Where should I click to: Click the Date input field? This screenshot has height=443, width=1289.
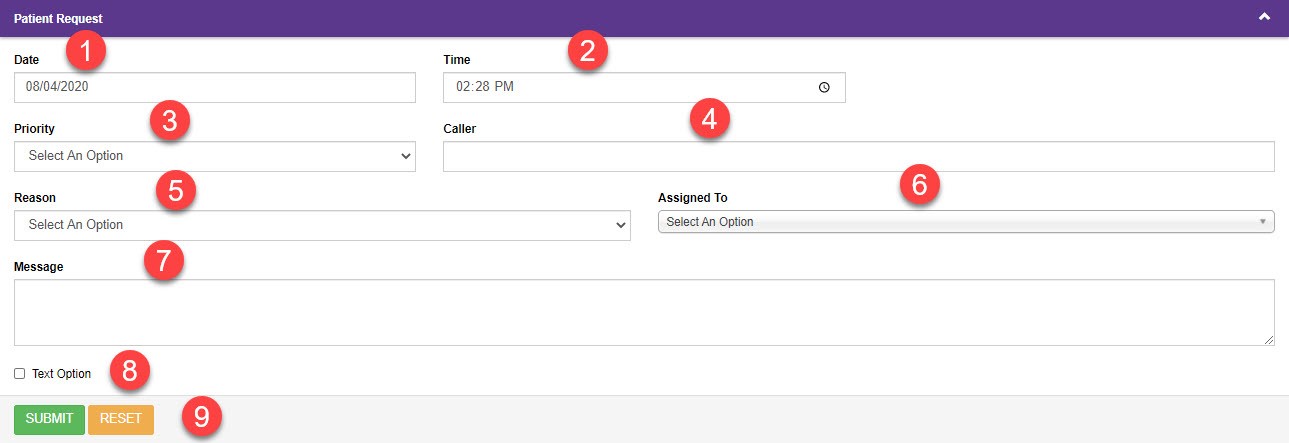[x=215, y=87]
